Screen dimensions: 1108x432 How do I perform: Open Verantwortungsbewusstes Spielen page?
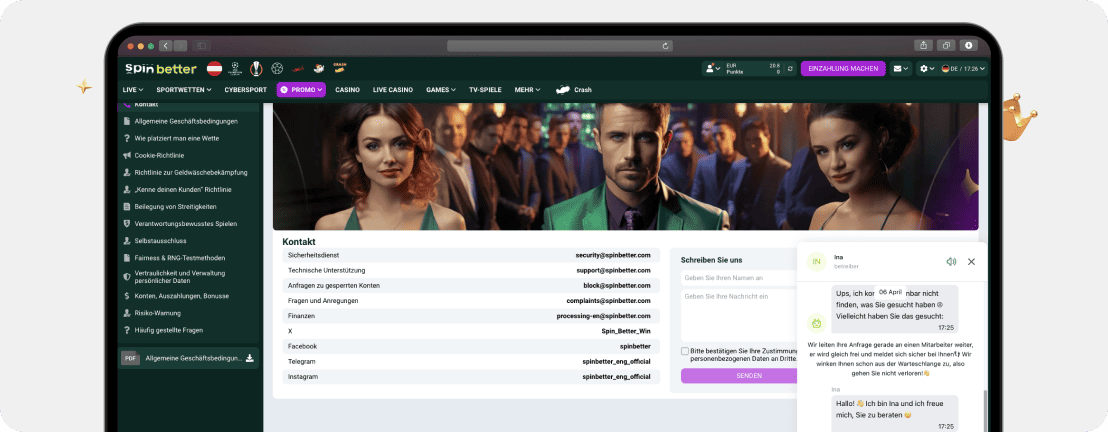tap(186, 224)
